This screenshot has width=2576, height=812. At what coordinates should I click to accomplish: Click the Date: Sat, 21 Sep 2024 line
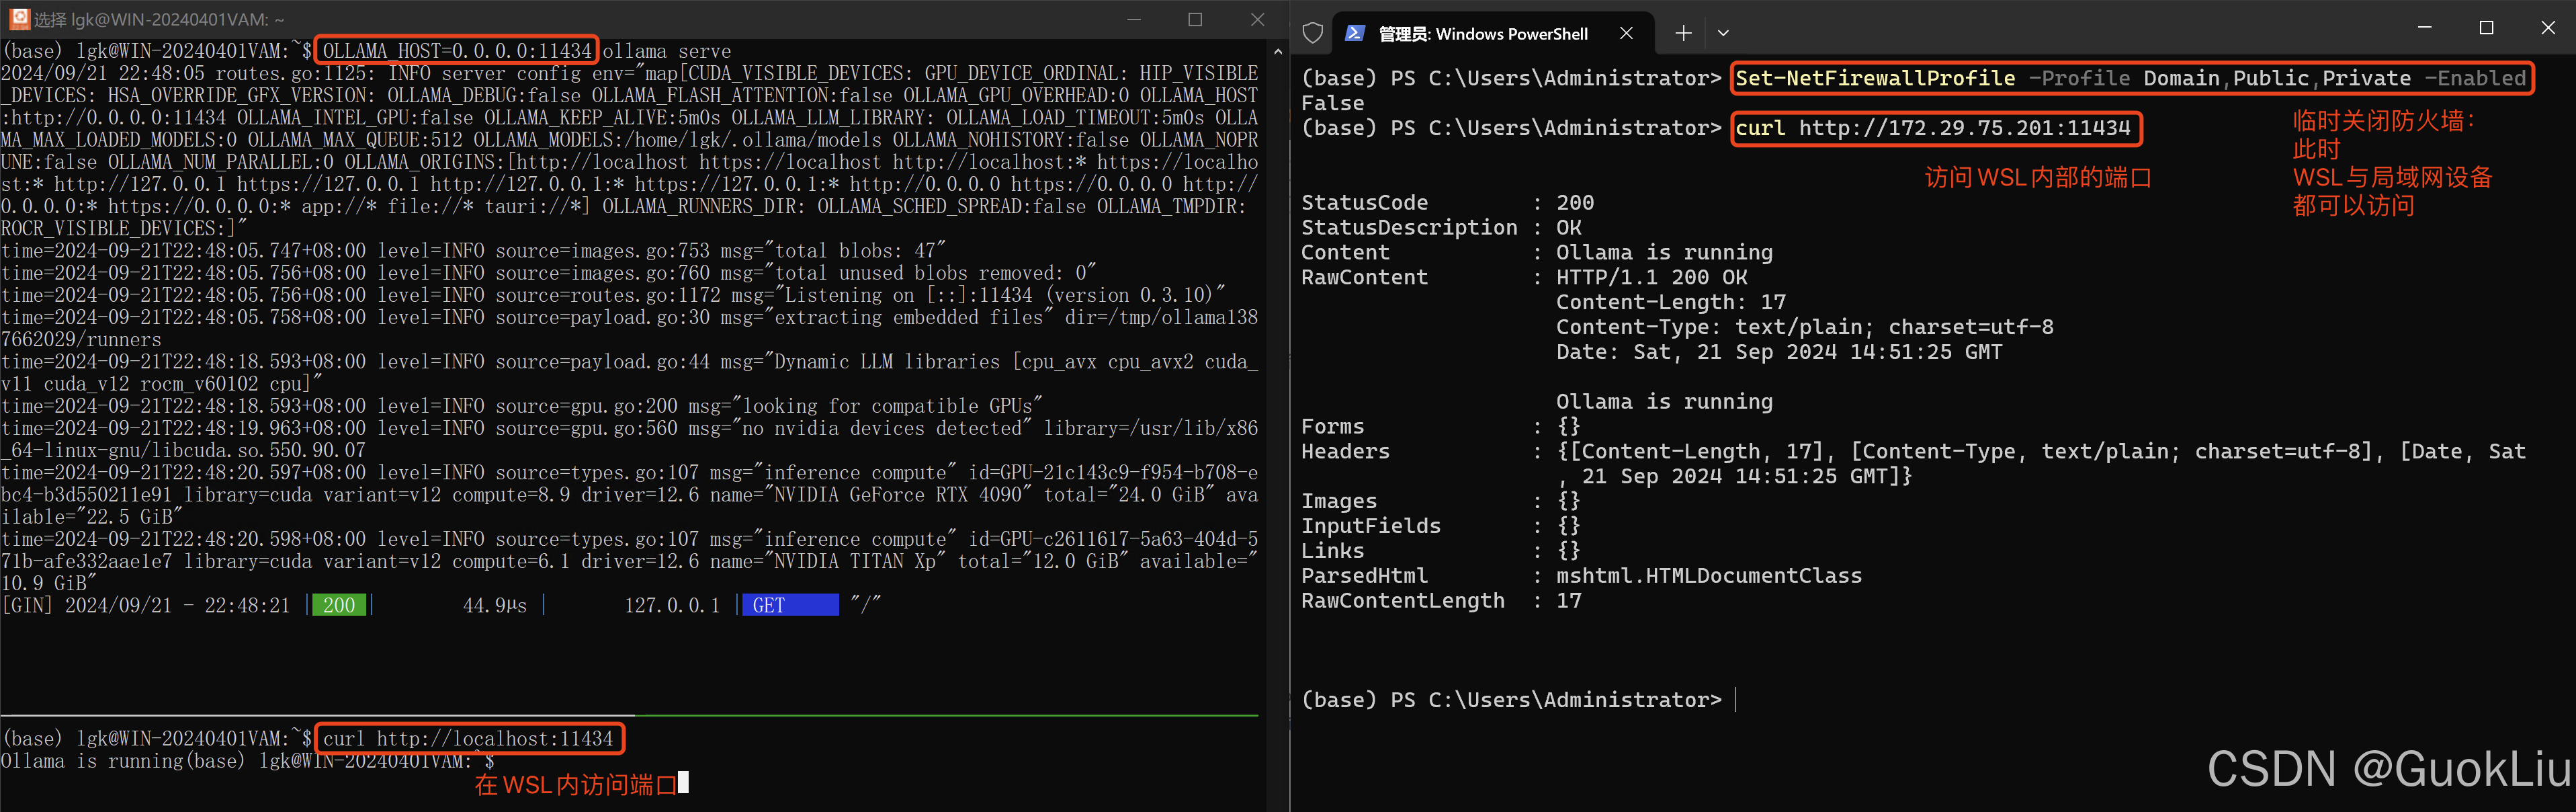pos(1779,352)
